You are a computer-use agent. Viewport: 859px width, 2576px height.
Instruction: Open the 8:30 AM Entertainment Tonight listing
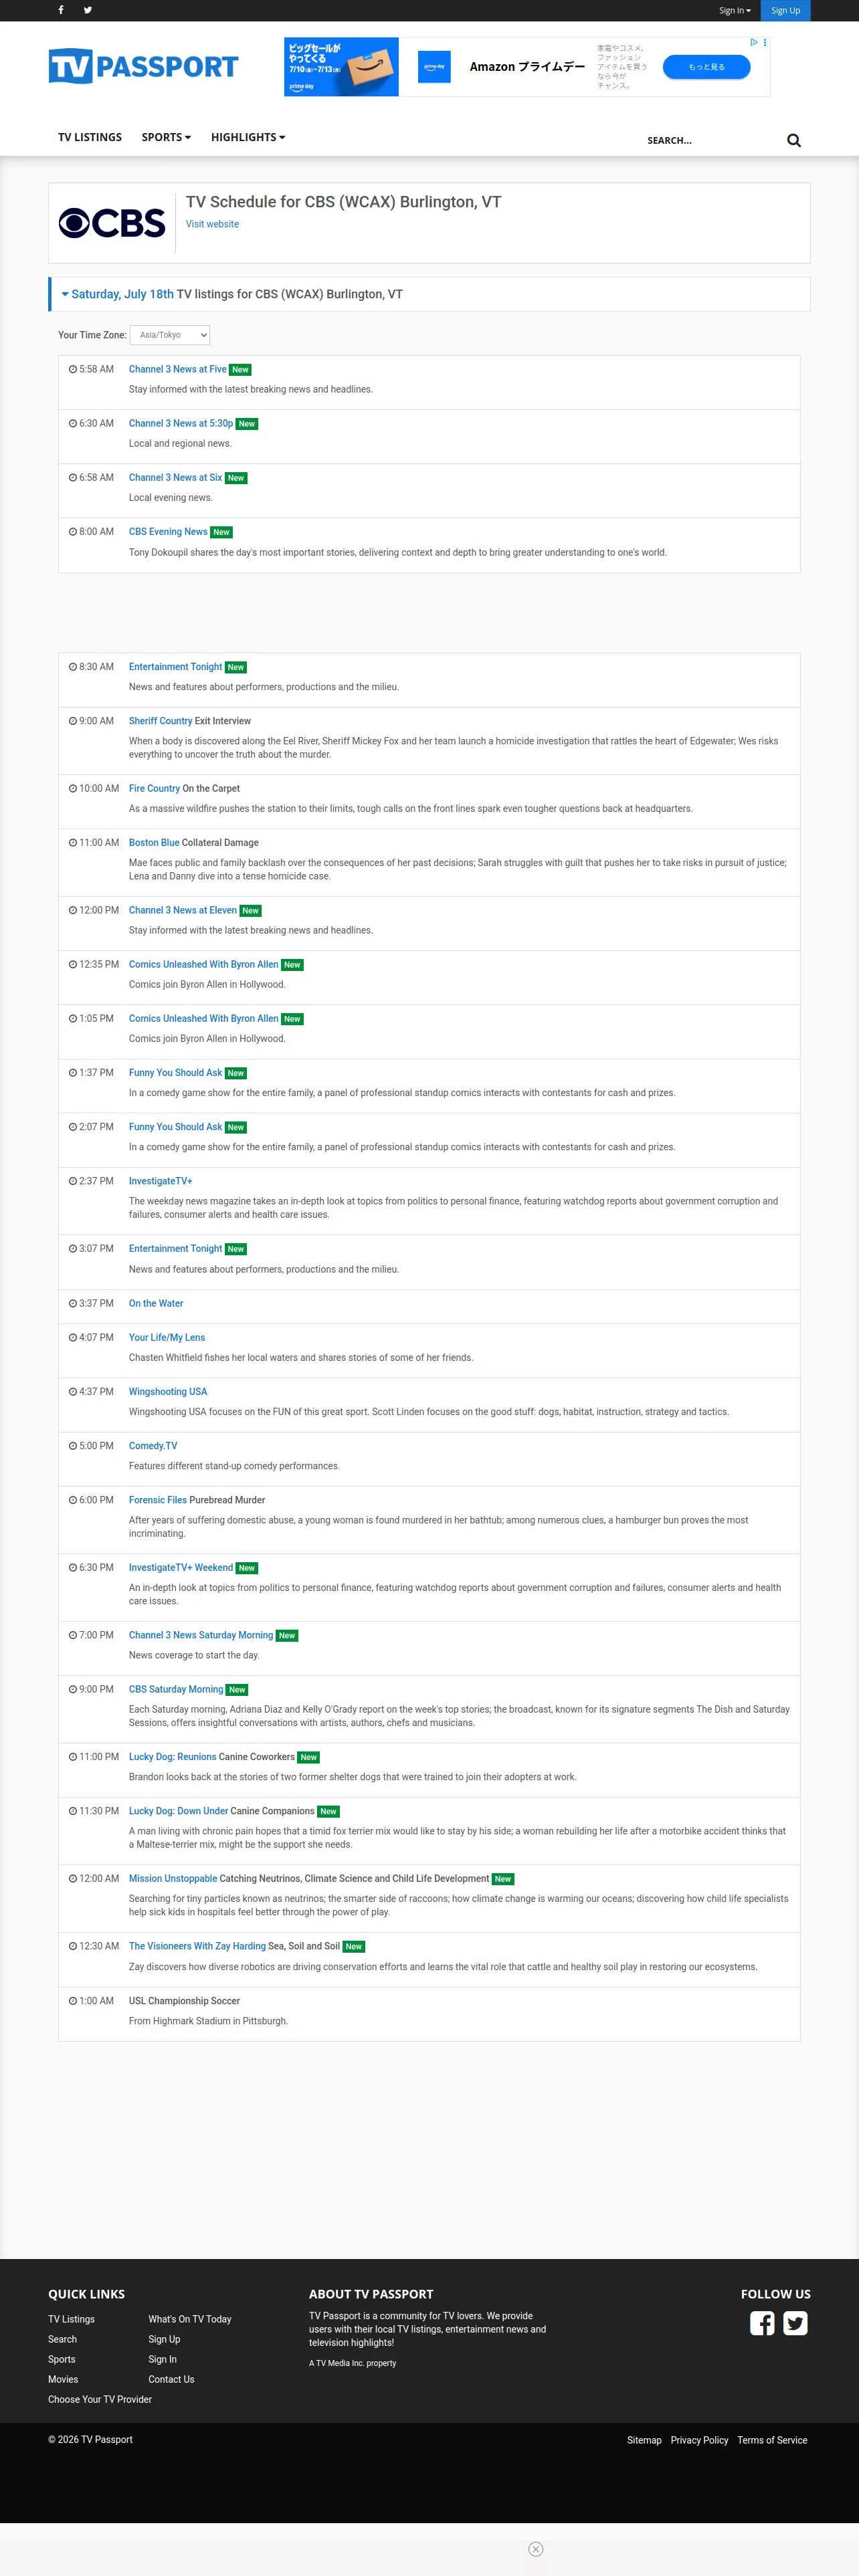pyautogui.click(x=176, y=667)
